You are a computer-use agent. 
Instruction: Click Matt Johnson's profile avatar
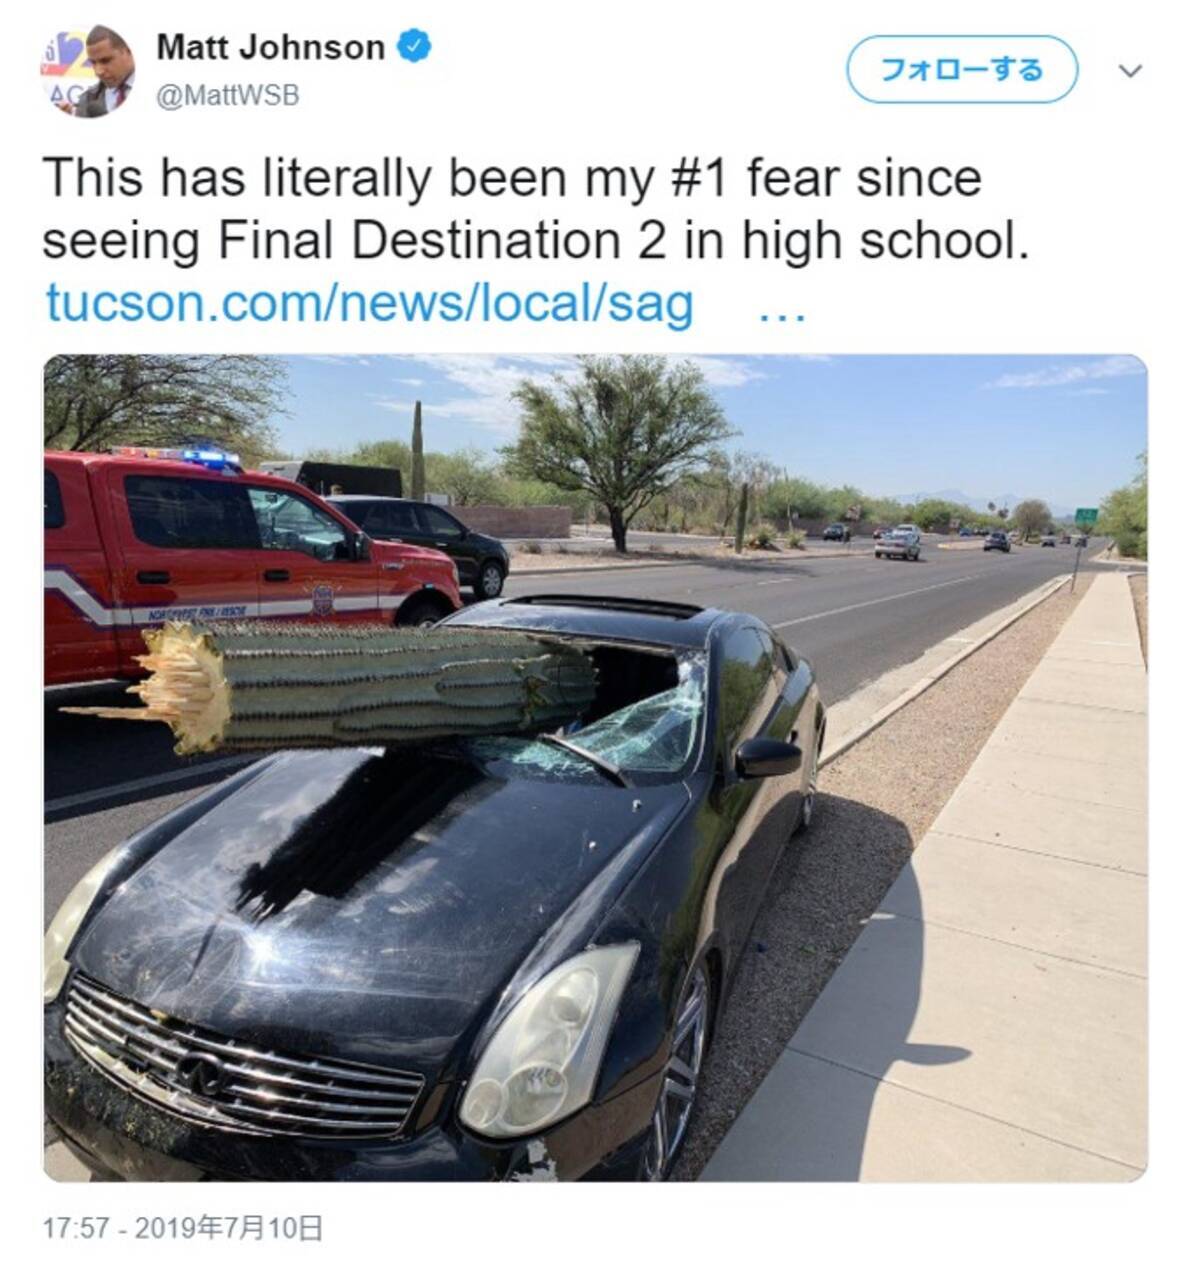(86, 72)
